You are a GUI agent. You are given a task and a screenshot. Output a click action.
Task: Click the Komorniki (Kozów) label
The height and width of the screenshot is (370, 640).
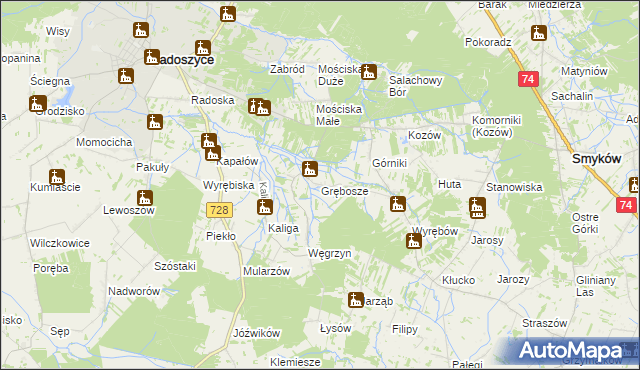pyautogui.click(x=496, y=126)
